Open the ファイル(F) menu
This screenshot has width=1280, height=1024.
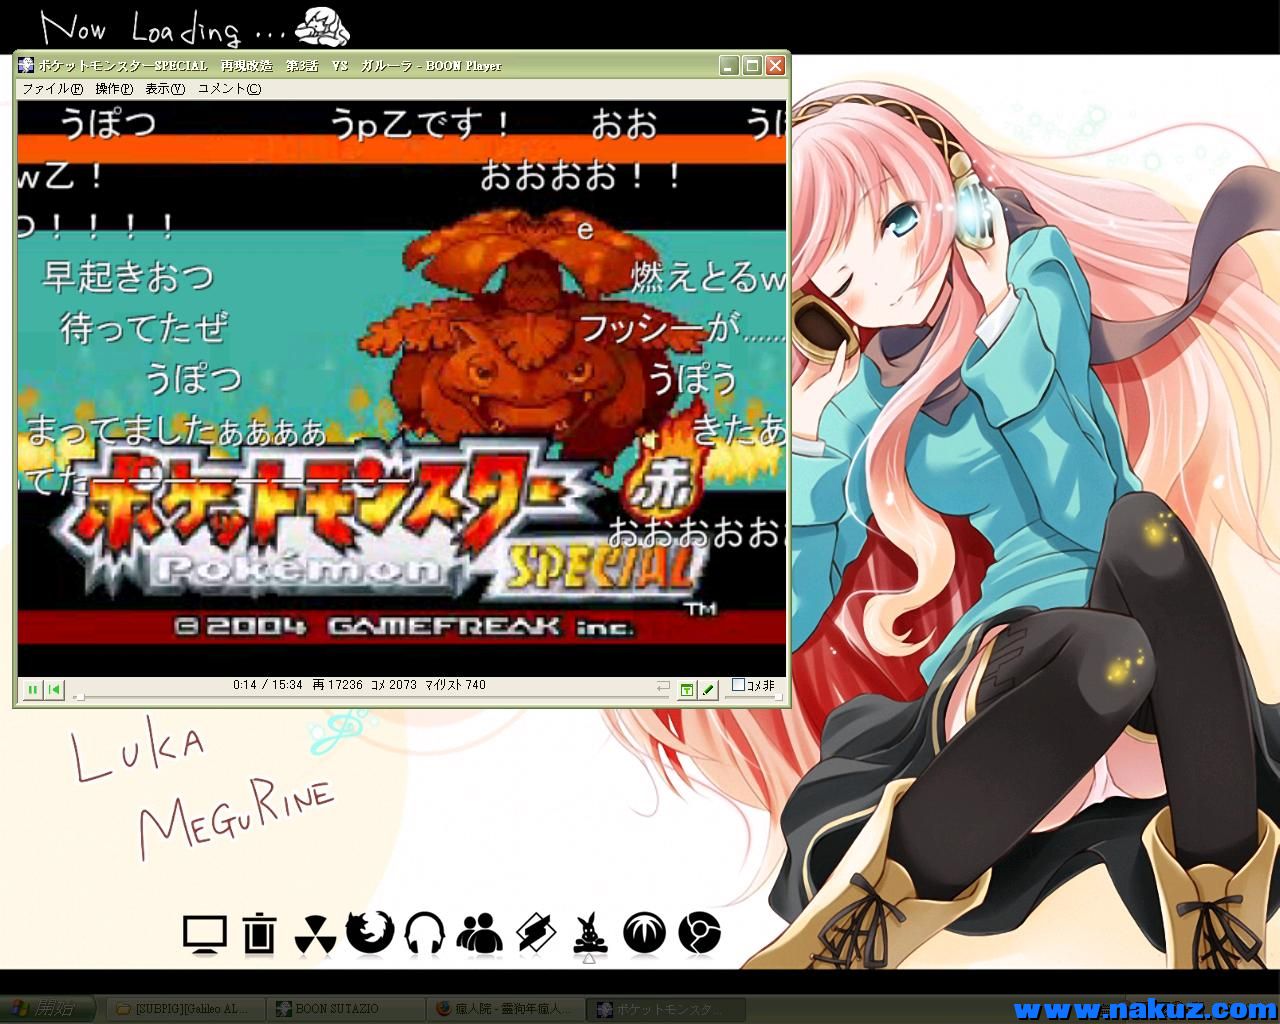pos(52,88)
